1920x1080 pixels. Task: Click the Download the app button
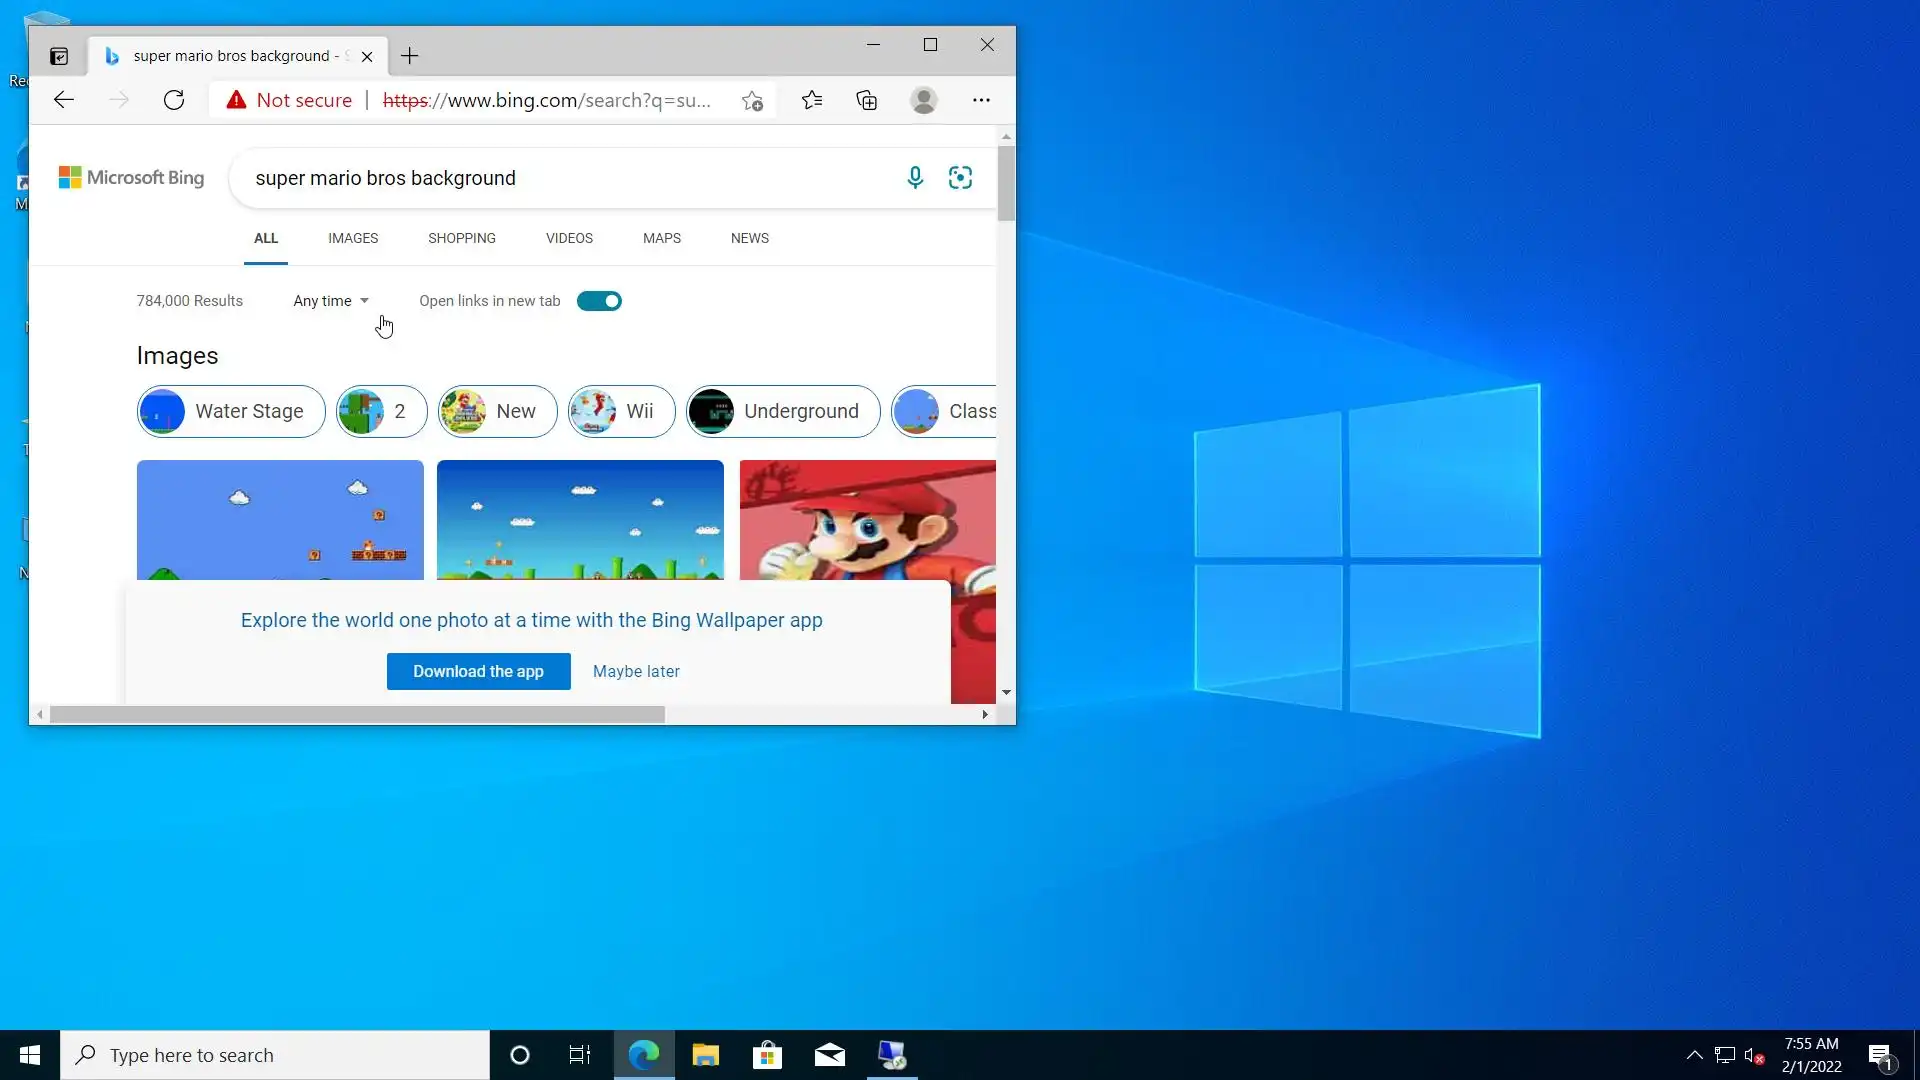(x=478, y=671)
